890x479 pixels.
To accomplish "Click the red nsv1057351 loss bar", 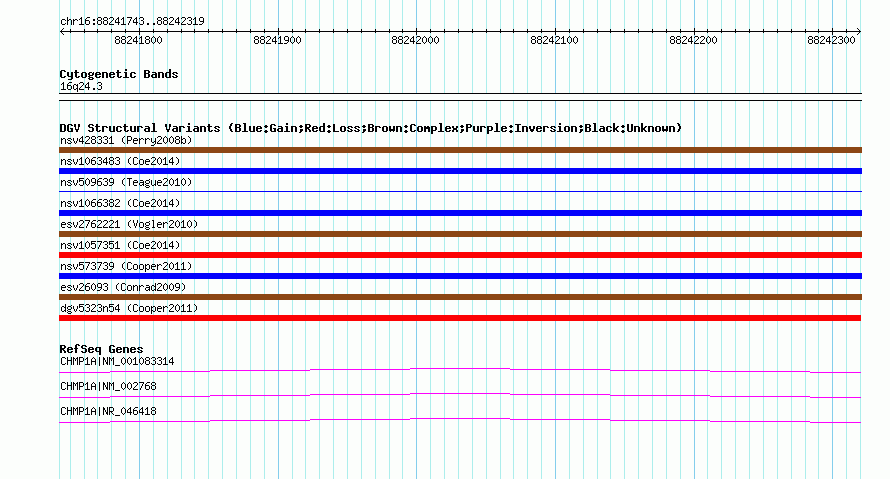I will tap(460, 255).
